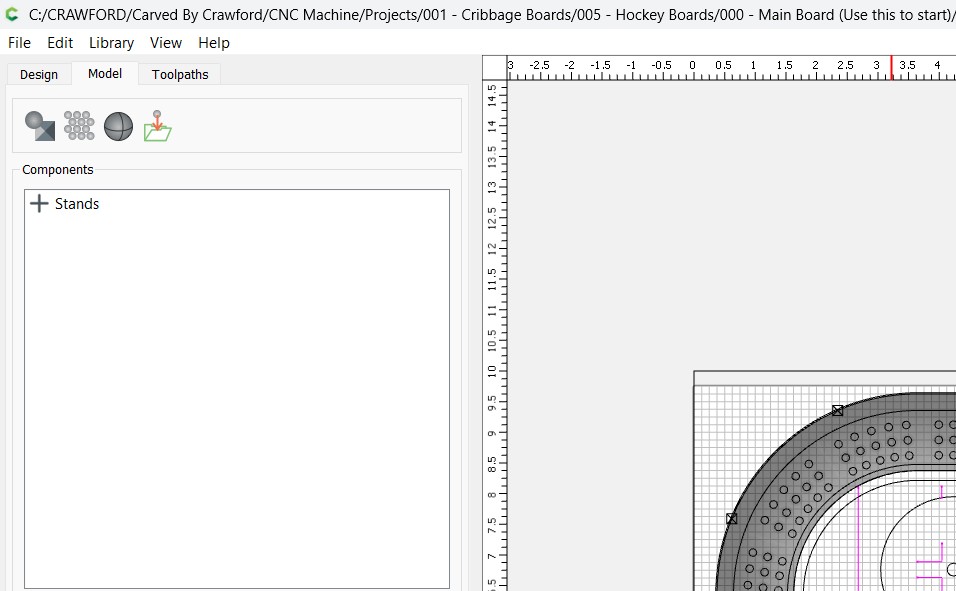Select the upper crossed-square node on board curve
Screen dimensions: 956x591
coord(838,411)
